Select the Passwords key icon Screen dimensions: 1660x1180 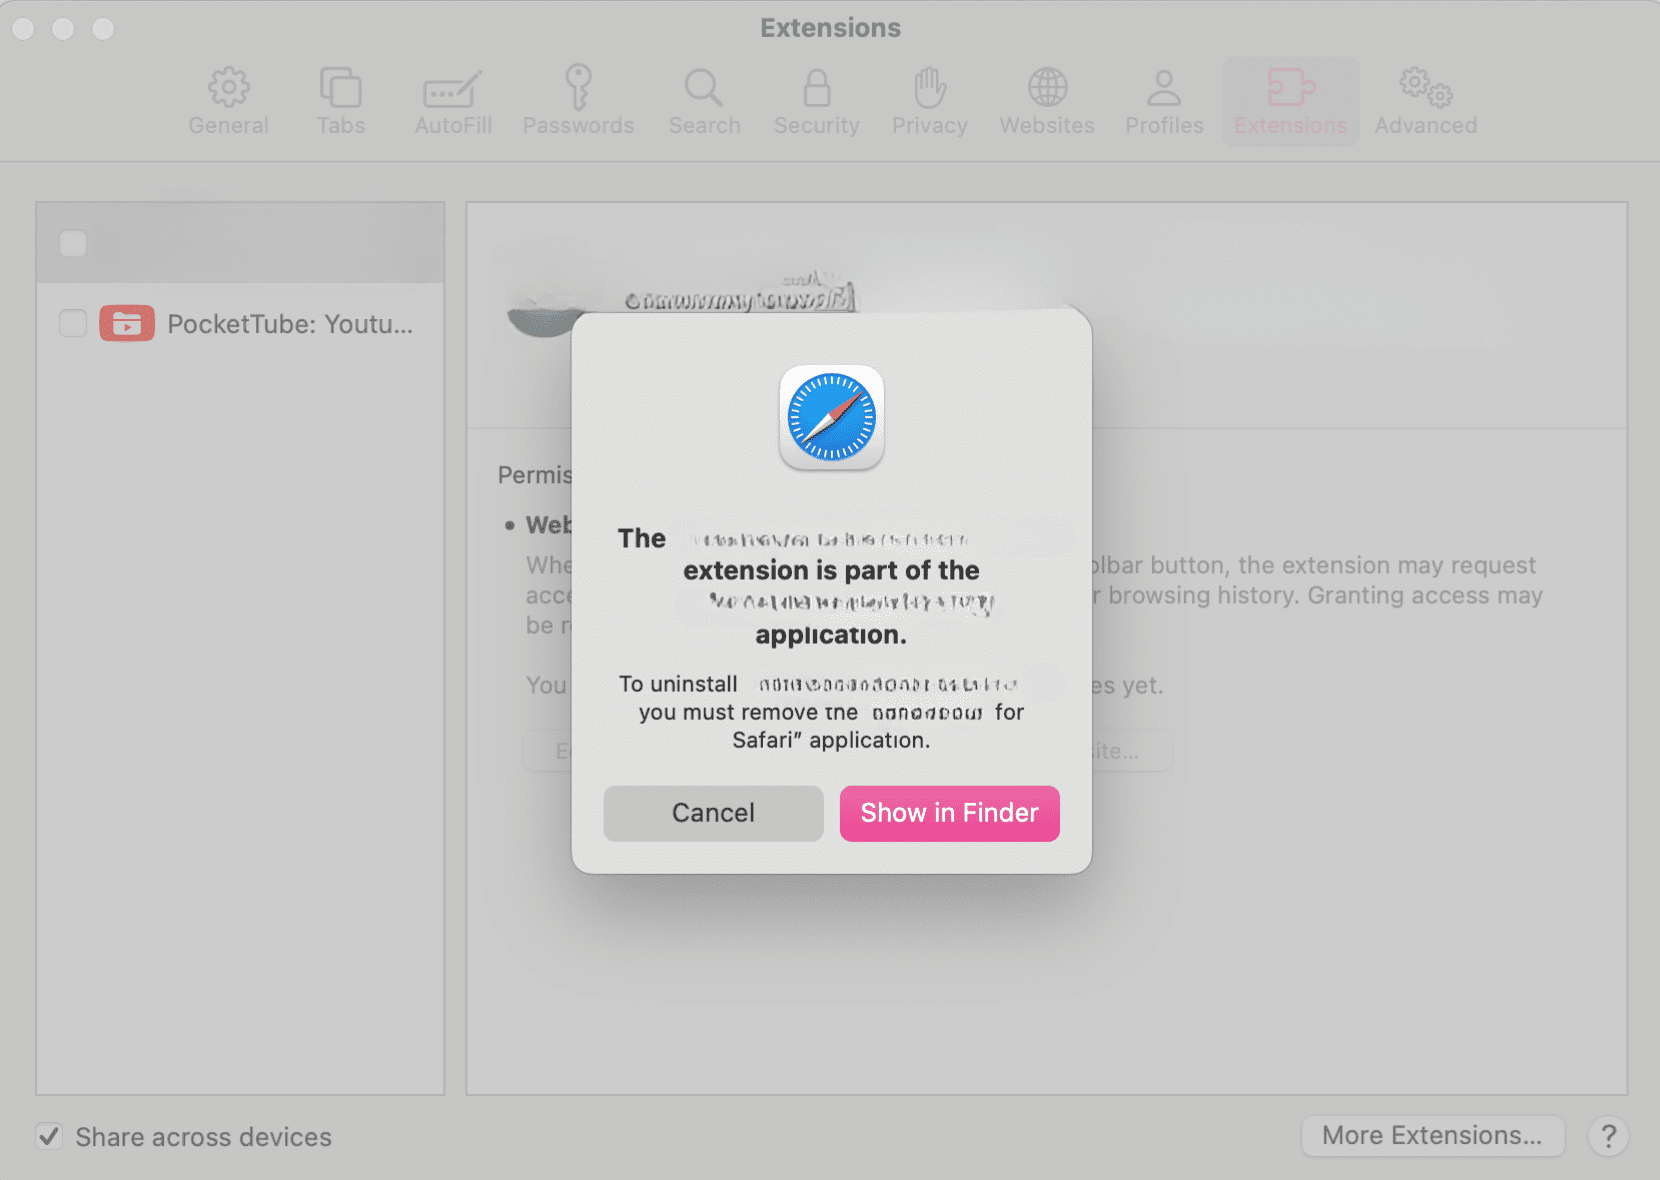(578, 100)
